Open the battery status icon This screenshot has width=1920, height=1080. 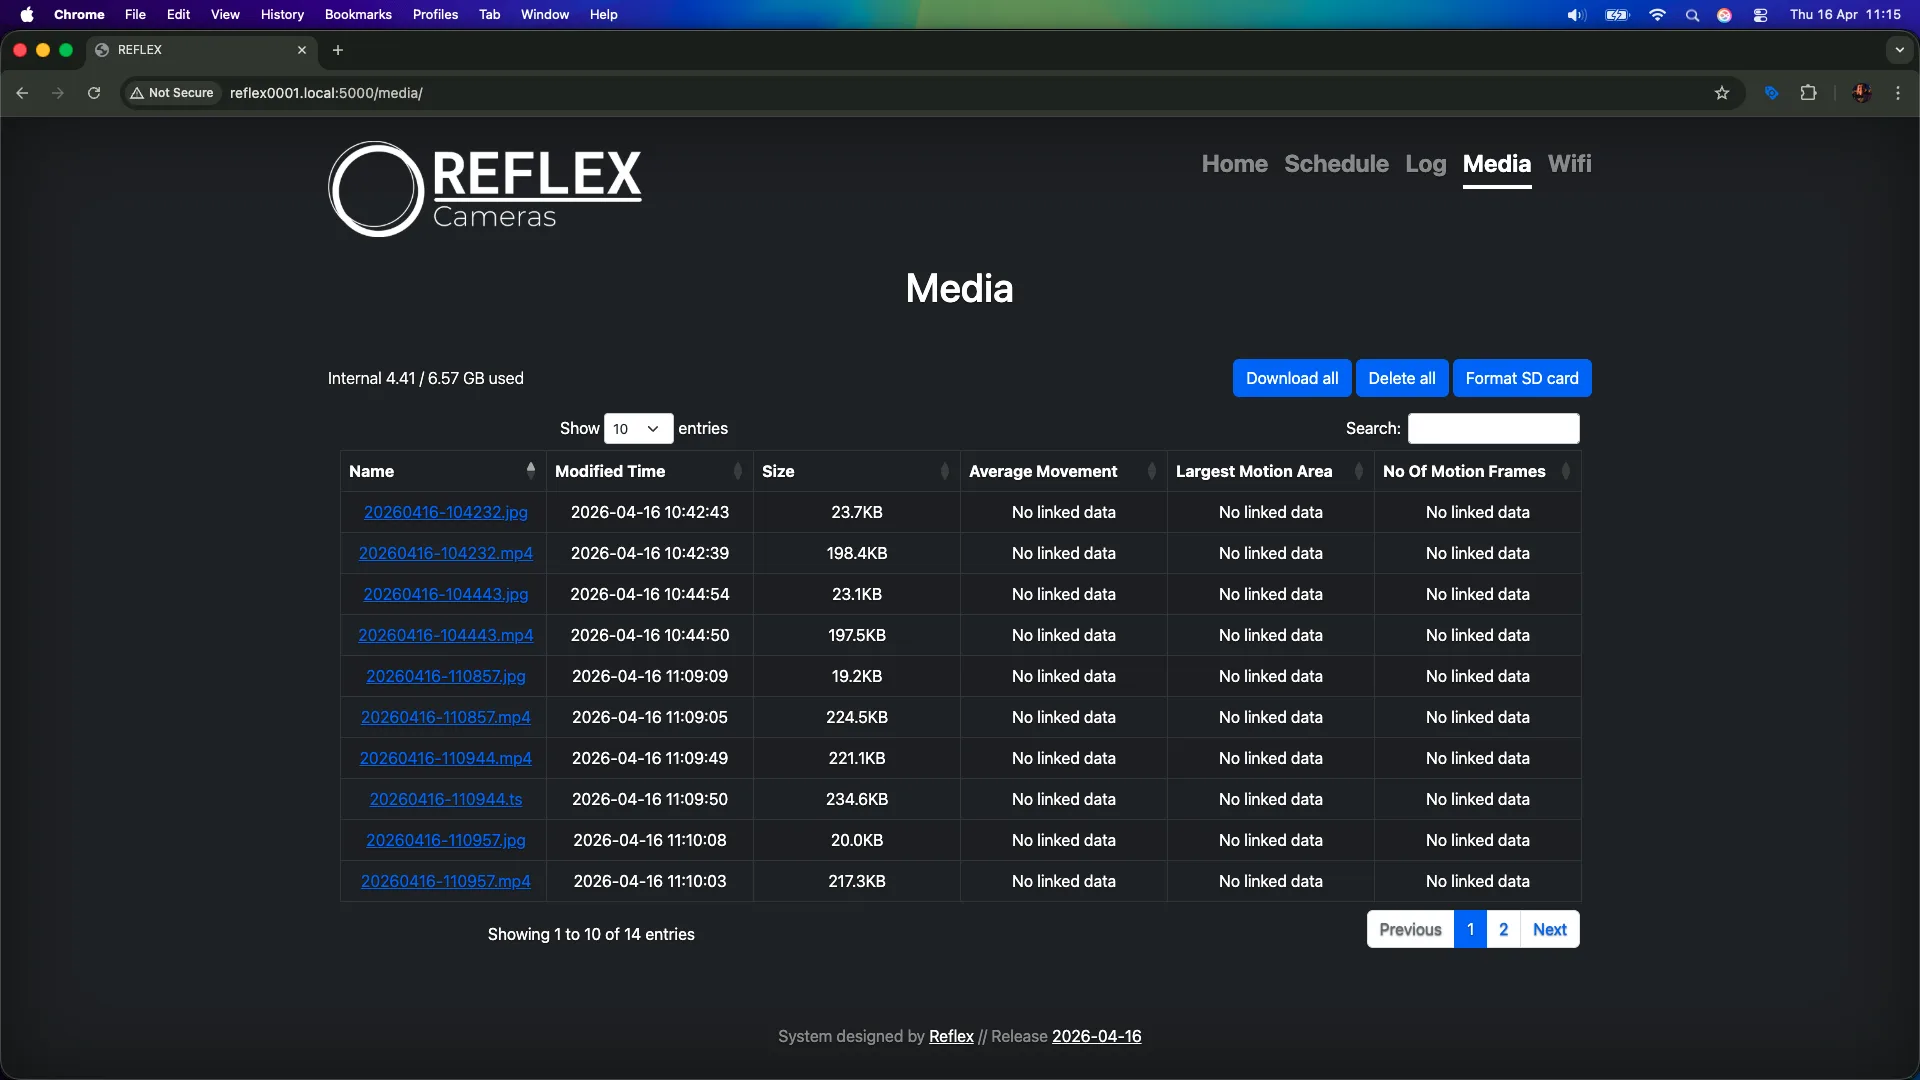click(x=1617, y=15)
